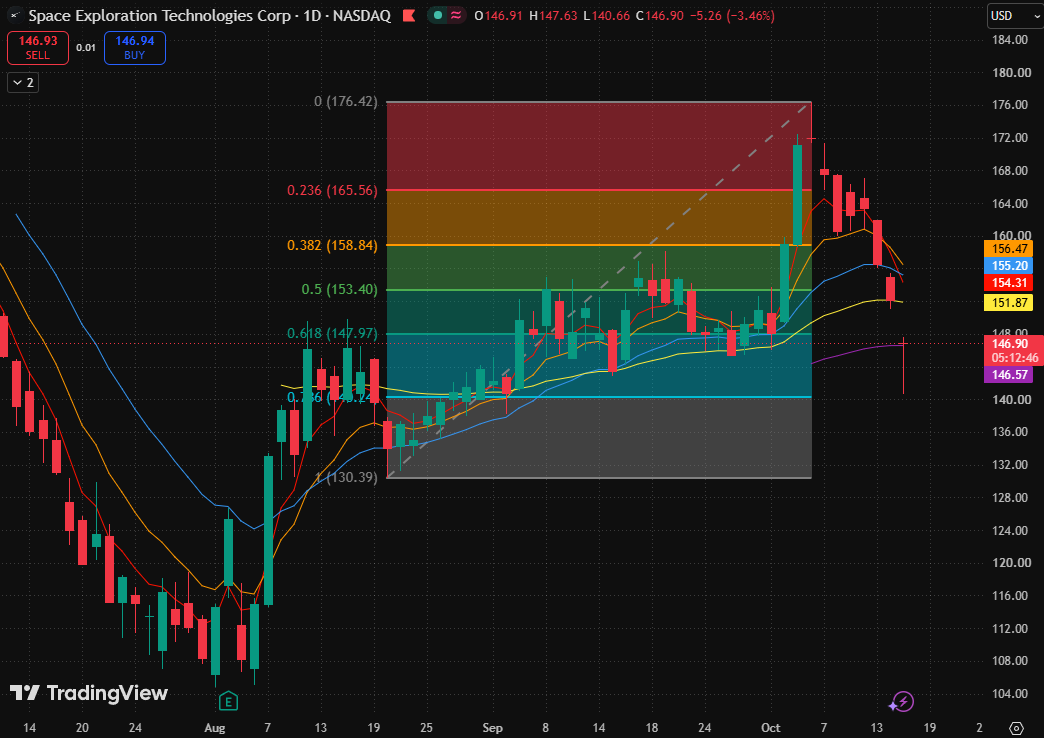Image resolution: width=1044 pixels, height=738 pixels.
Task: Open chart settings hexagon gear icon
Action: click(1016, 727)
